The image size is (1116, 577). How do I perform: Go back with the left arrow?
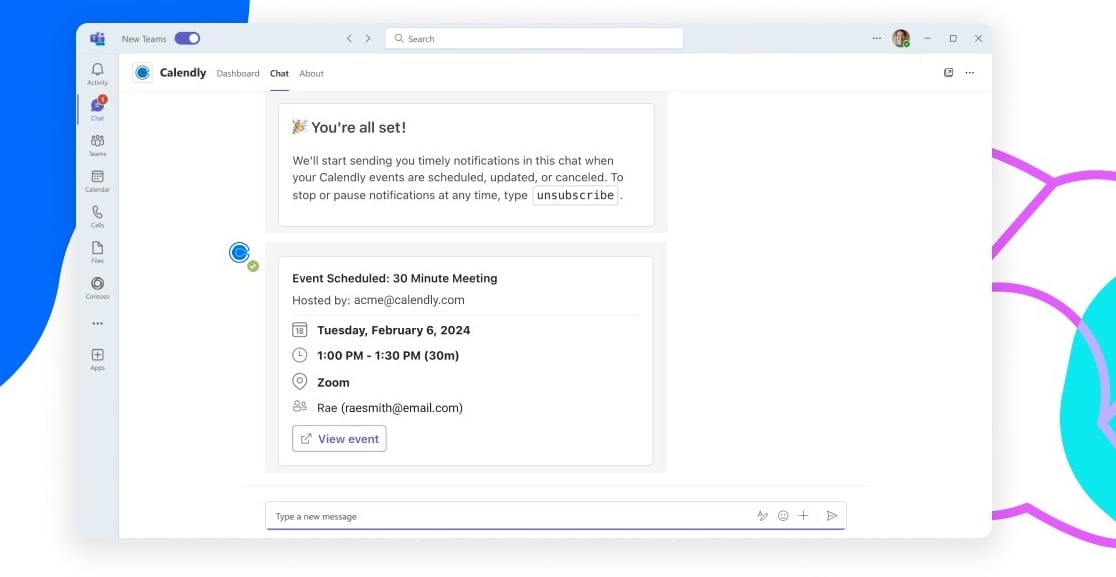349,38
